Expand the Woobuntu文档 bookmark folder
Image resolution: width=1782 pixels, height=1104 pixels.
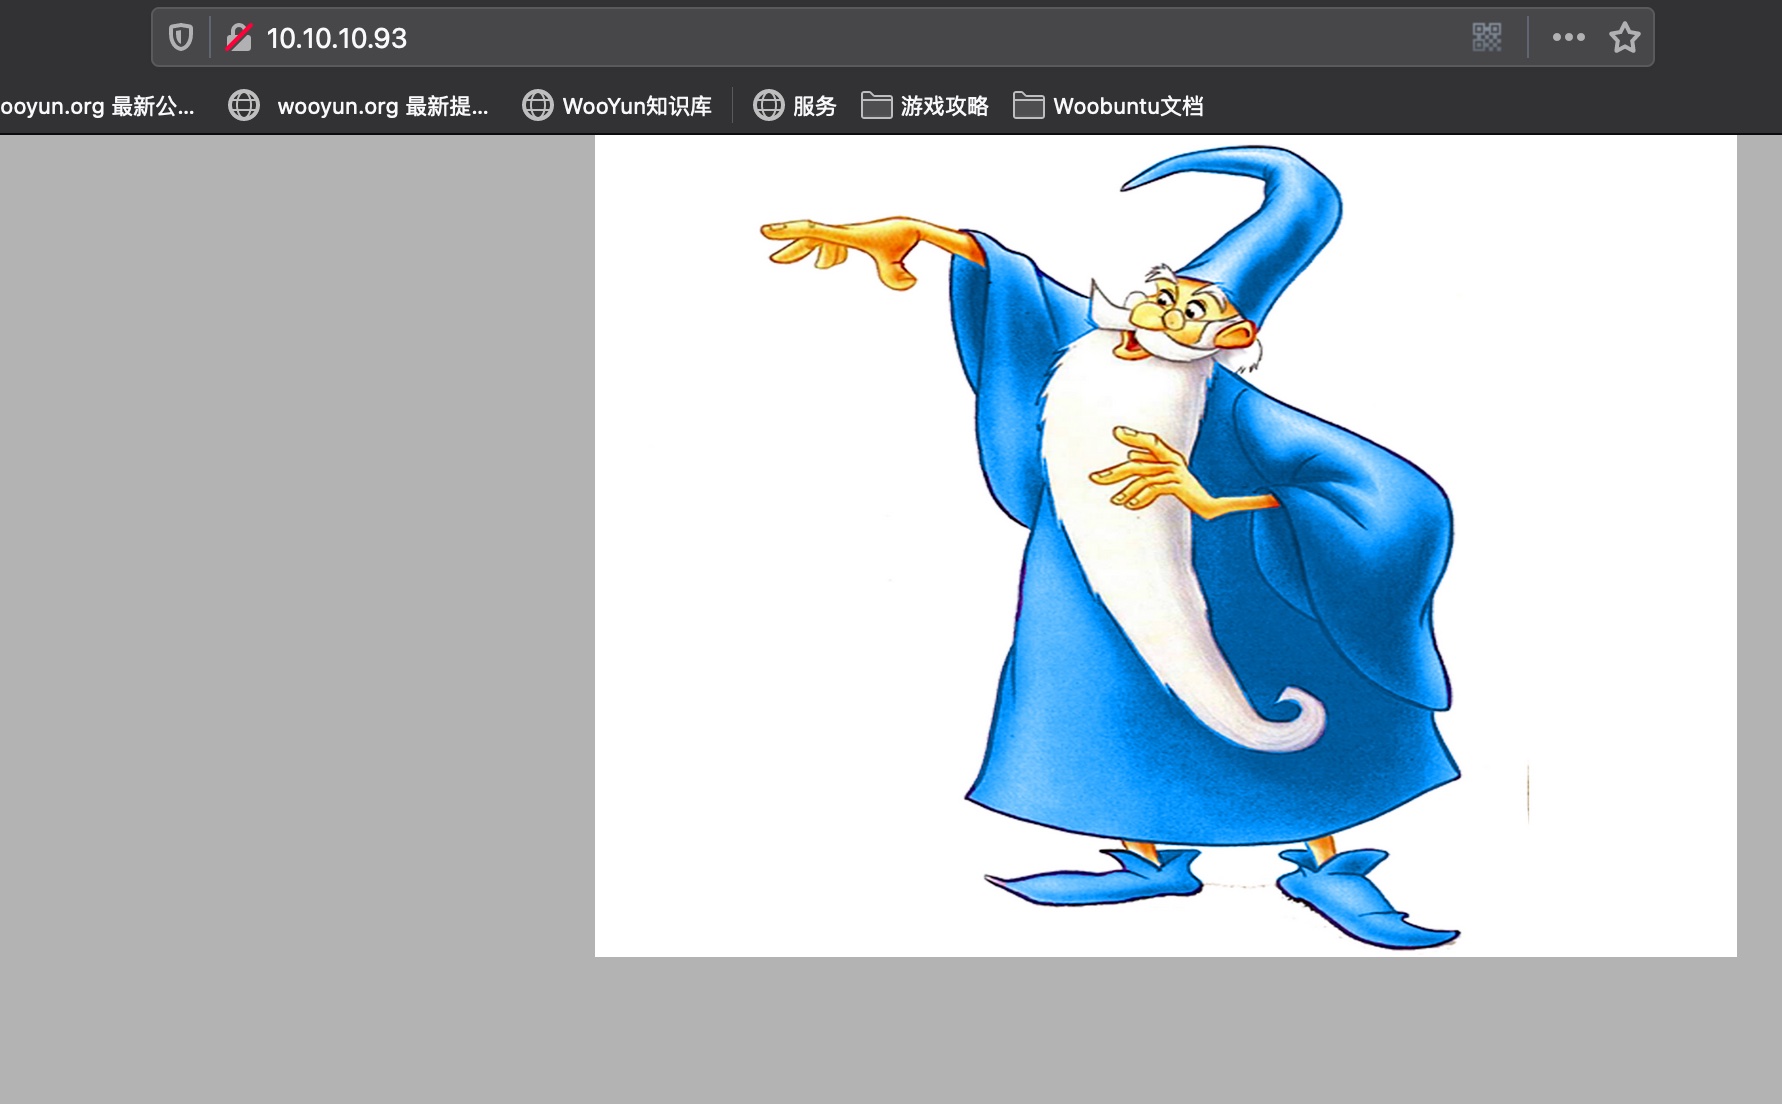coord(1108,106)
